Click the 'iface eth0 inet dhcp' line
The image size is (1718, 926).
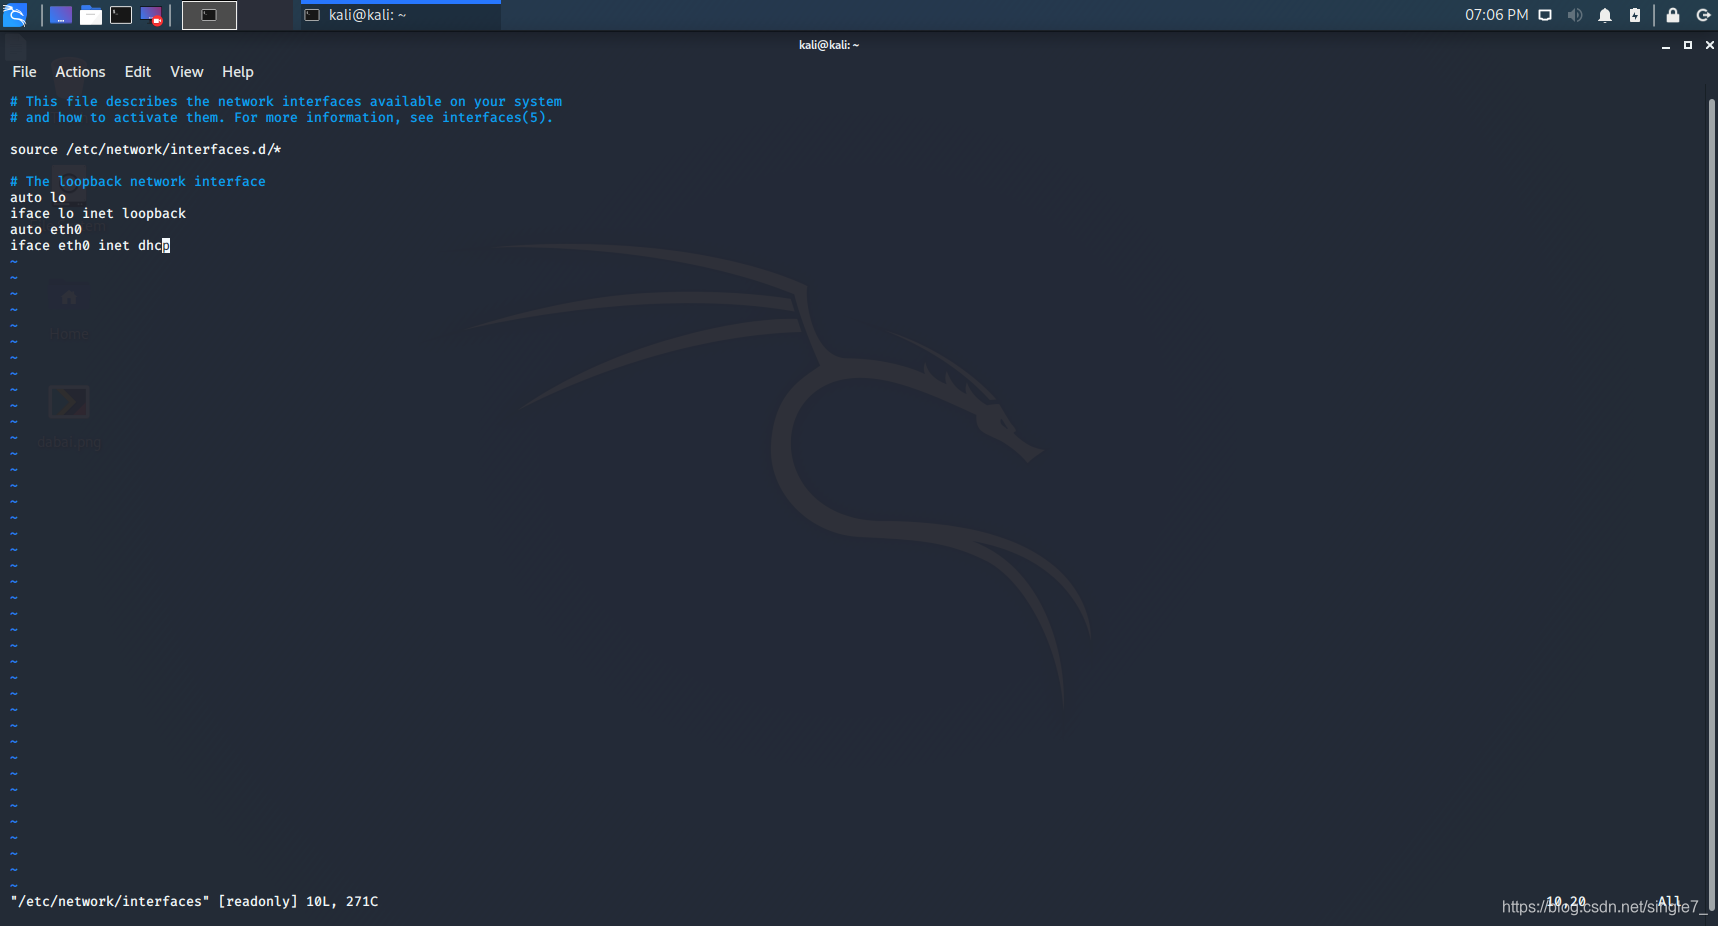pyautogui.click(x=90, y=246)
